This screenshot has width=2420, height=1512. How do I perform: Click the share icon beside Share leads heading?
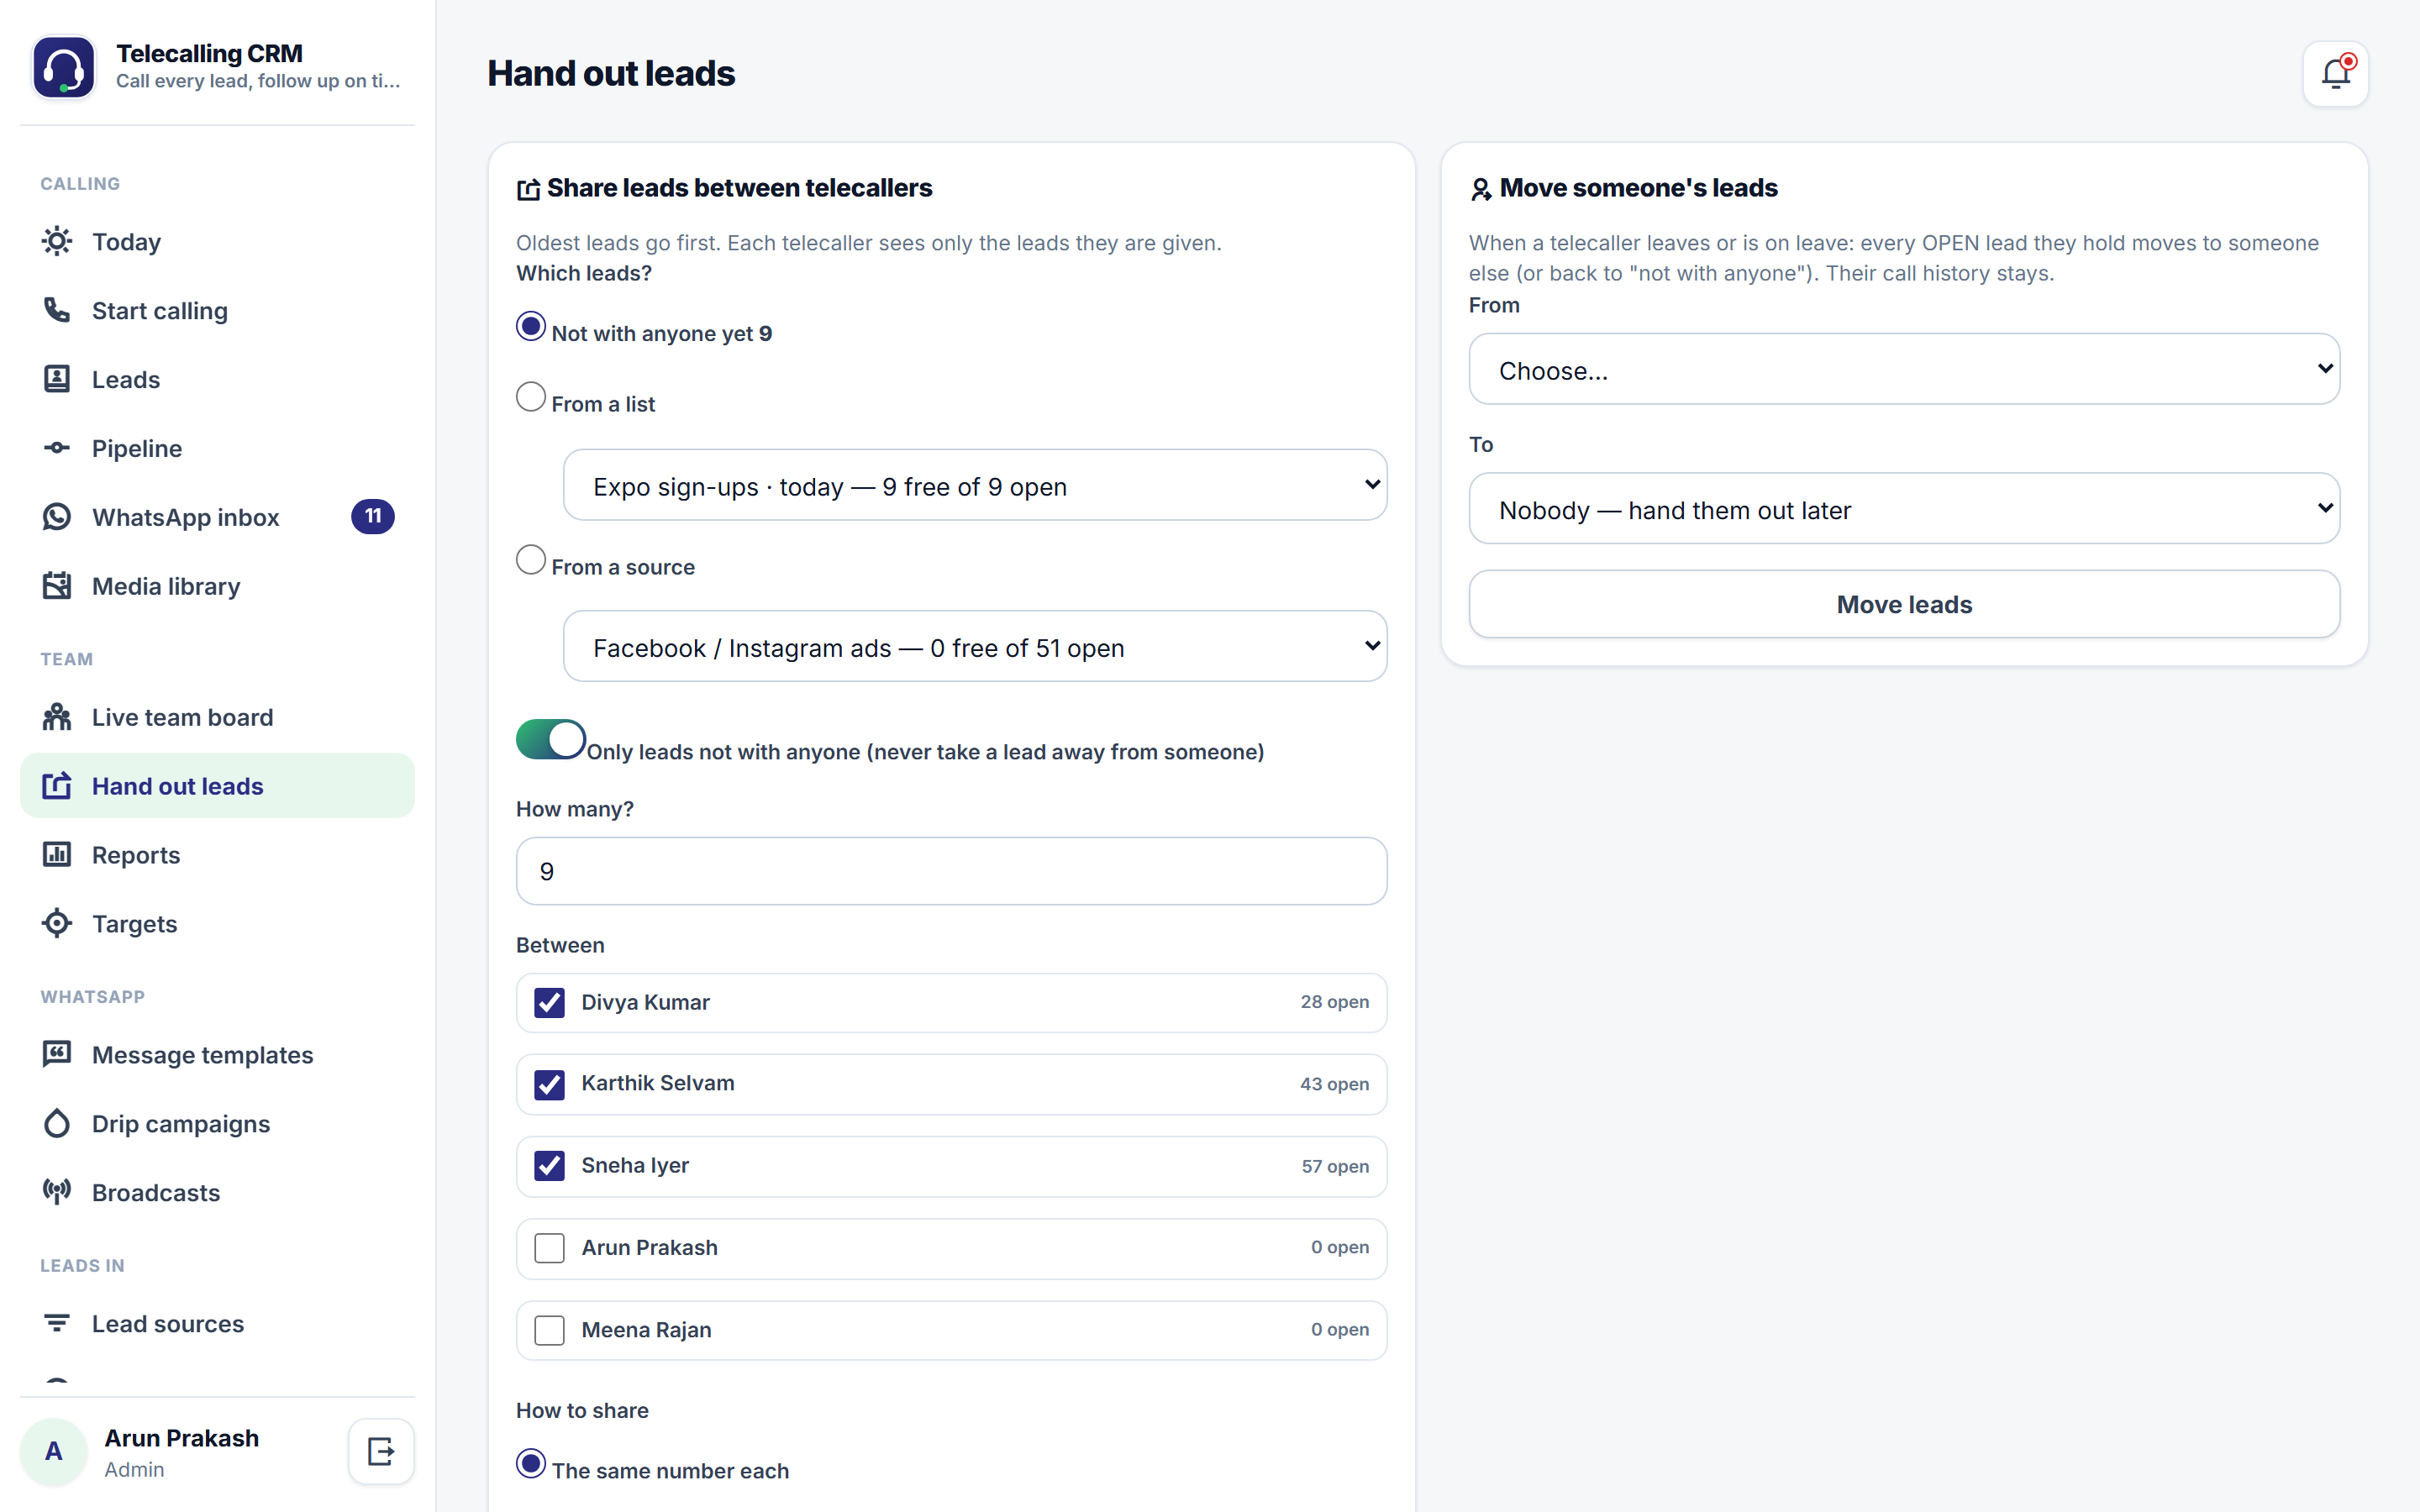click(528, 189)
